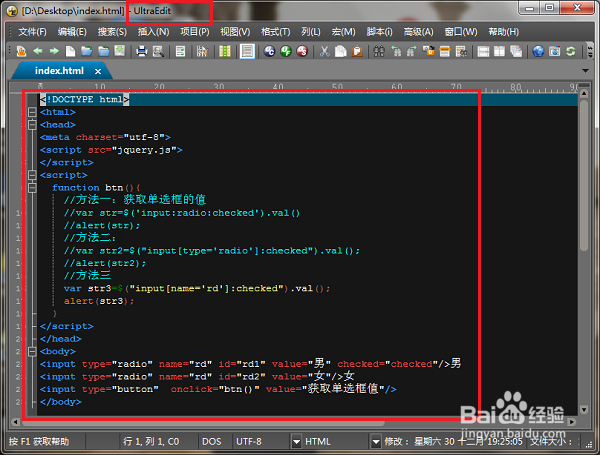Open Replace using the replace icon
The height and width of the screenshot is (455, 600).
(428, 51)
